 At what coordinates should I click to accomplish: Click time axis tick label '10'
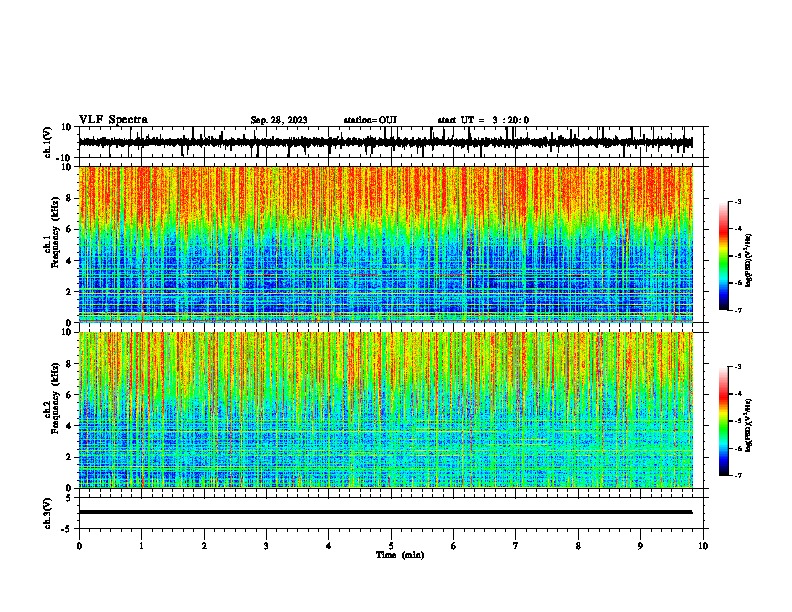[x=703, y=546]
